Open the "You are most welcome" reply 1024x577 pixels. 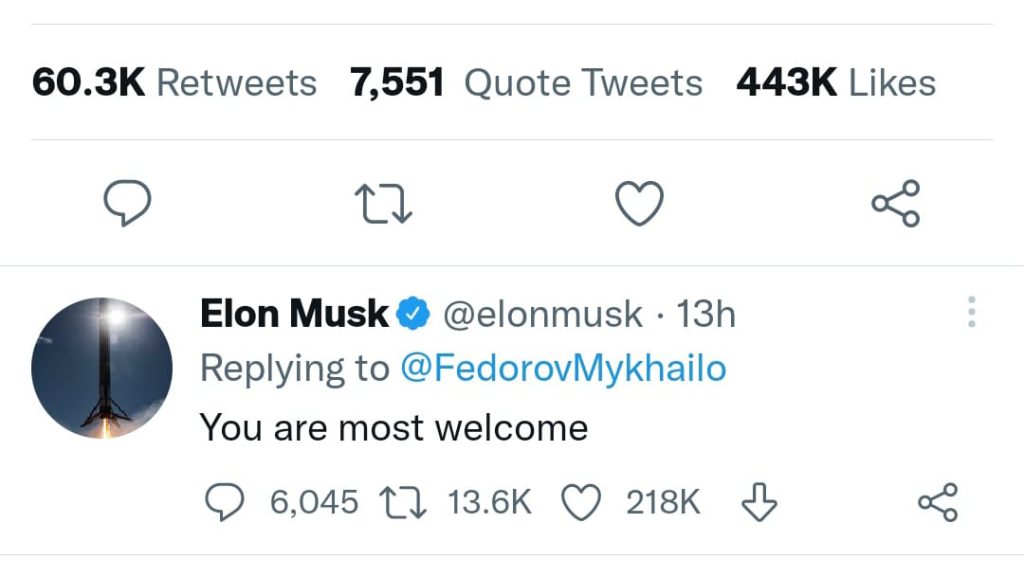[x=394, y=428]
